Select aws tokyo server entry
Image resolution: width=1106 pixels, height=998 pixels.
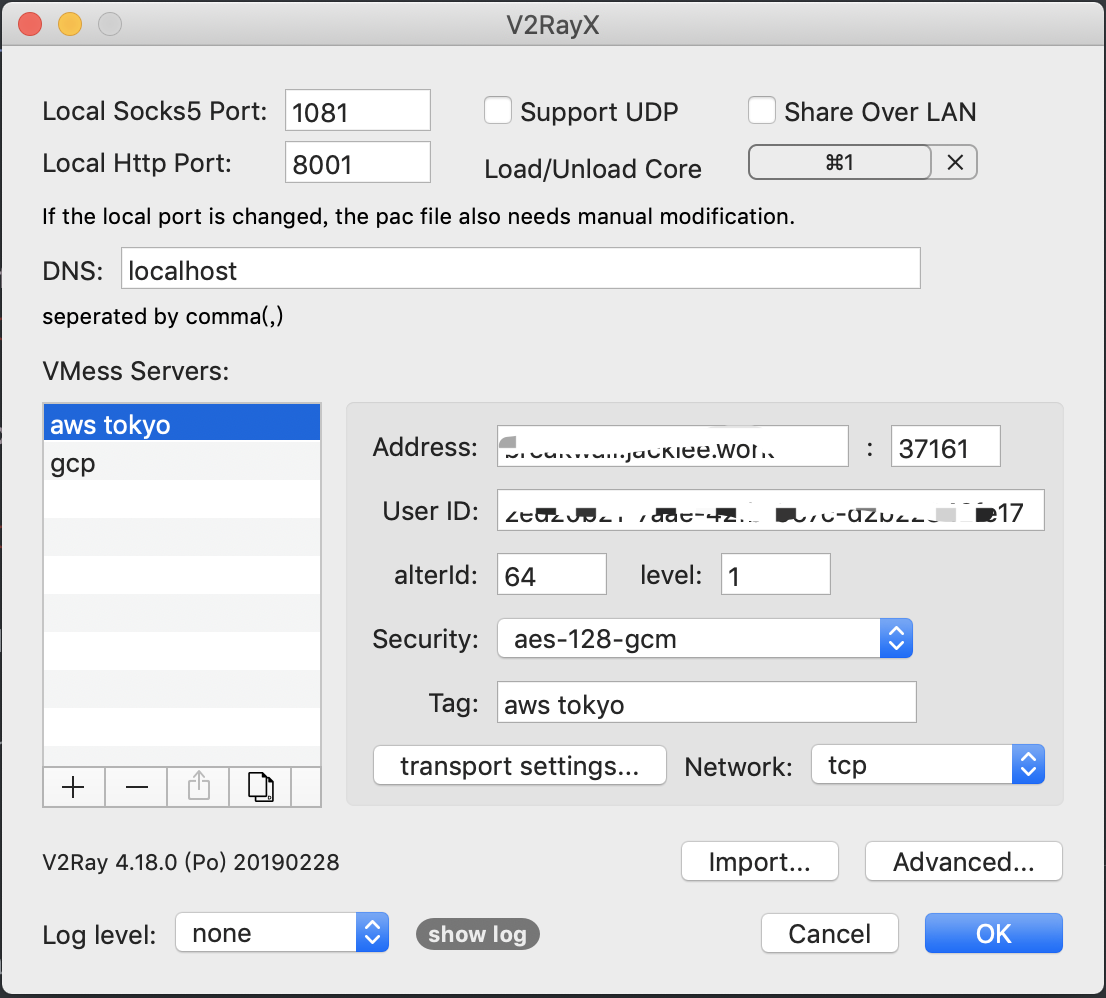pos(181,424)
